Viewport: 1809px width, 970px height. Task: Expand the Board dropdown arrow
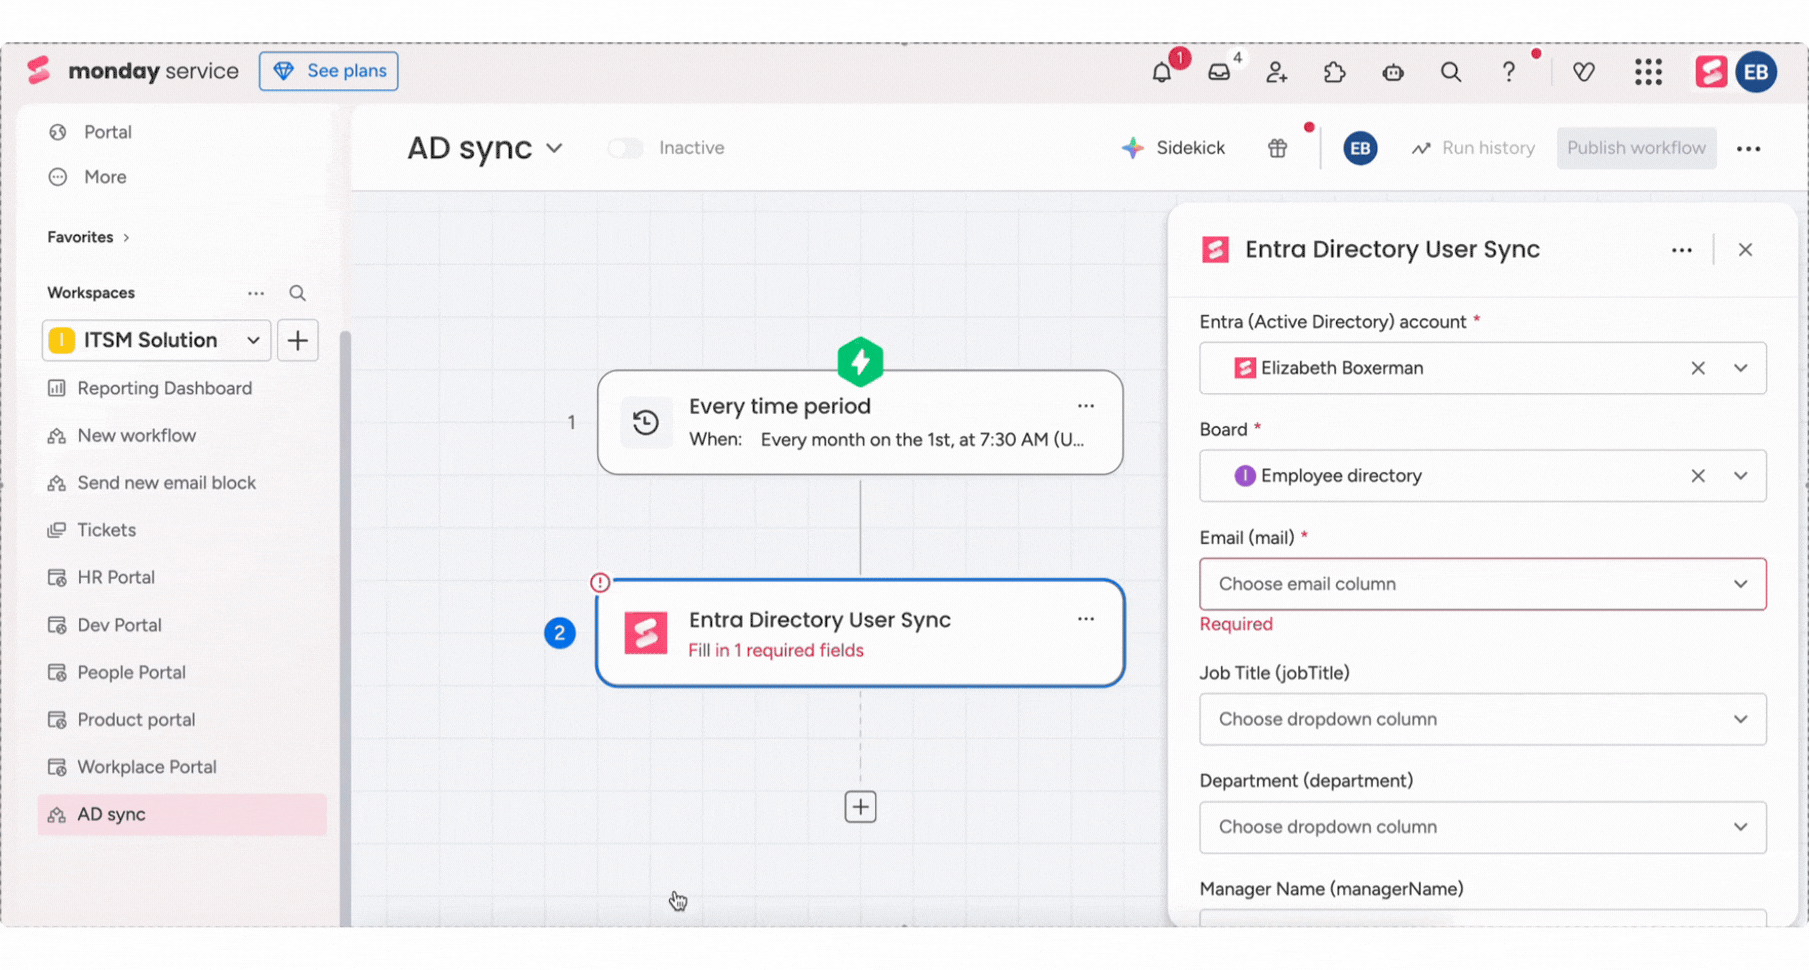pos(1741,476)
